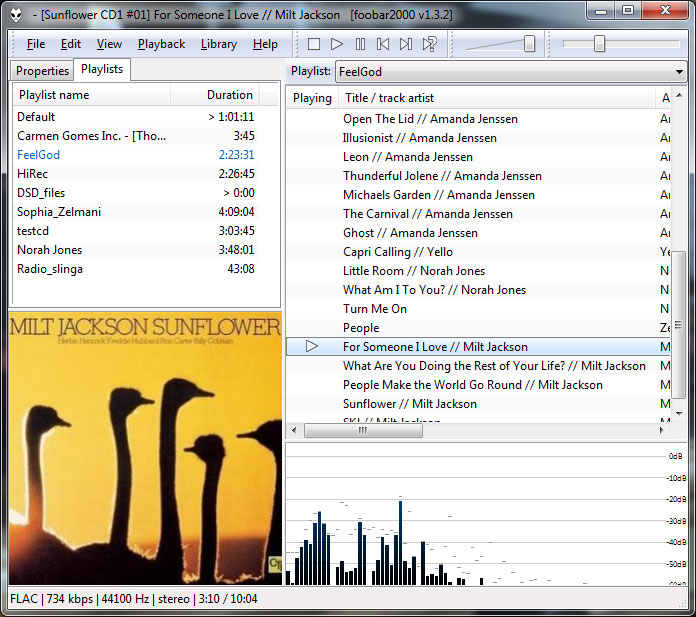Viewport: 696px width, 617px height.
Task: Click the scroll right arrow of playlist
Action: tap(662, 430)
